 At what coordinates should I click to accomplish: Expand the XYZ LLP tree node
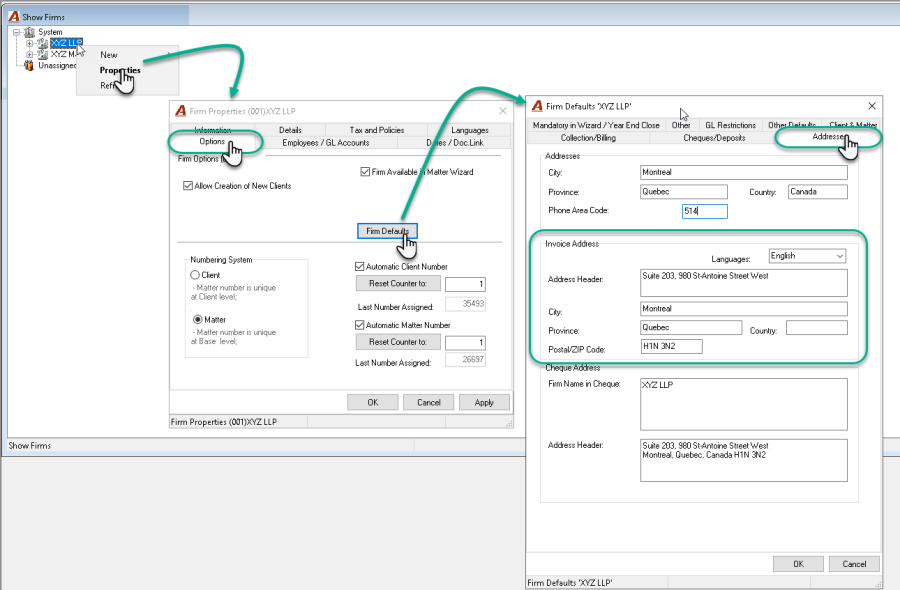point(30,43)
